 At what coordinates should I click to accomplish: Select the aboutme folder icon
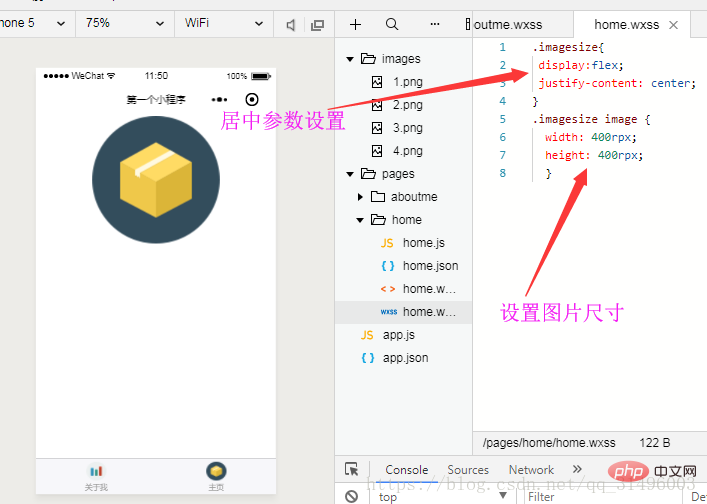378,197
